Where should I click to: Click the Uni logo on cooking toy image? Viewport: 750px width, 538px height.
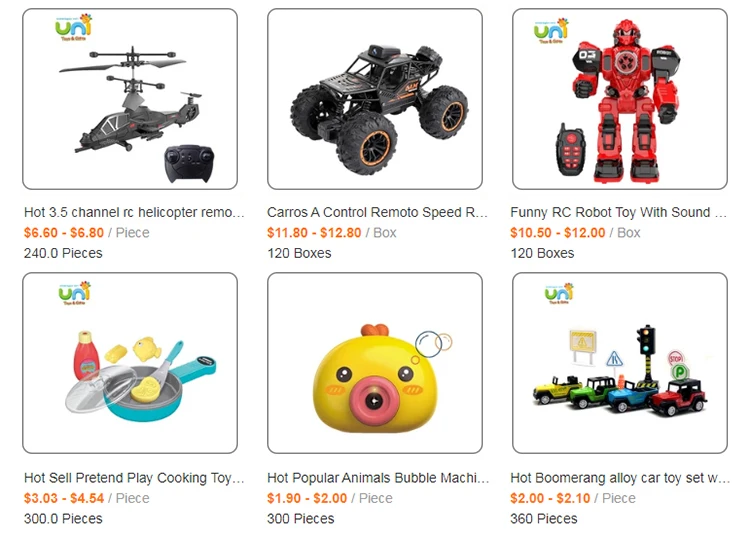75,293
